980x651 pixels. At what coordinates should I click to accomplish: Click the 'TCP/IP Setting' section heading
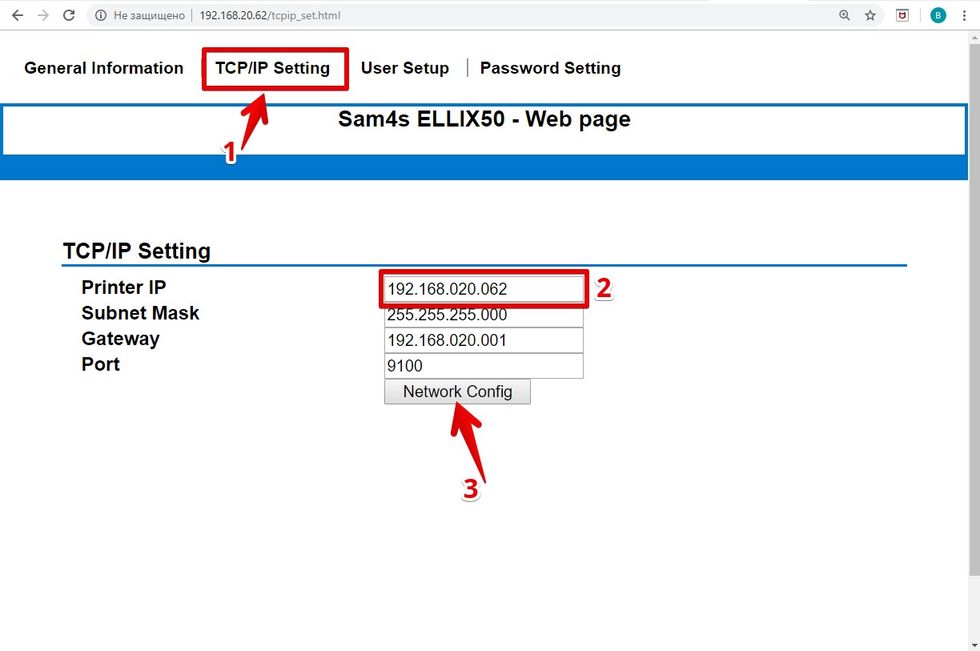(137, 251)
